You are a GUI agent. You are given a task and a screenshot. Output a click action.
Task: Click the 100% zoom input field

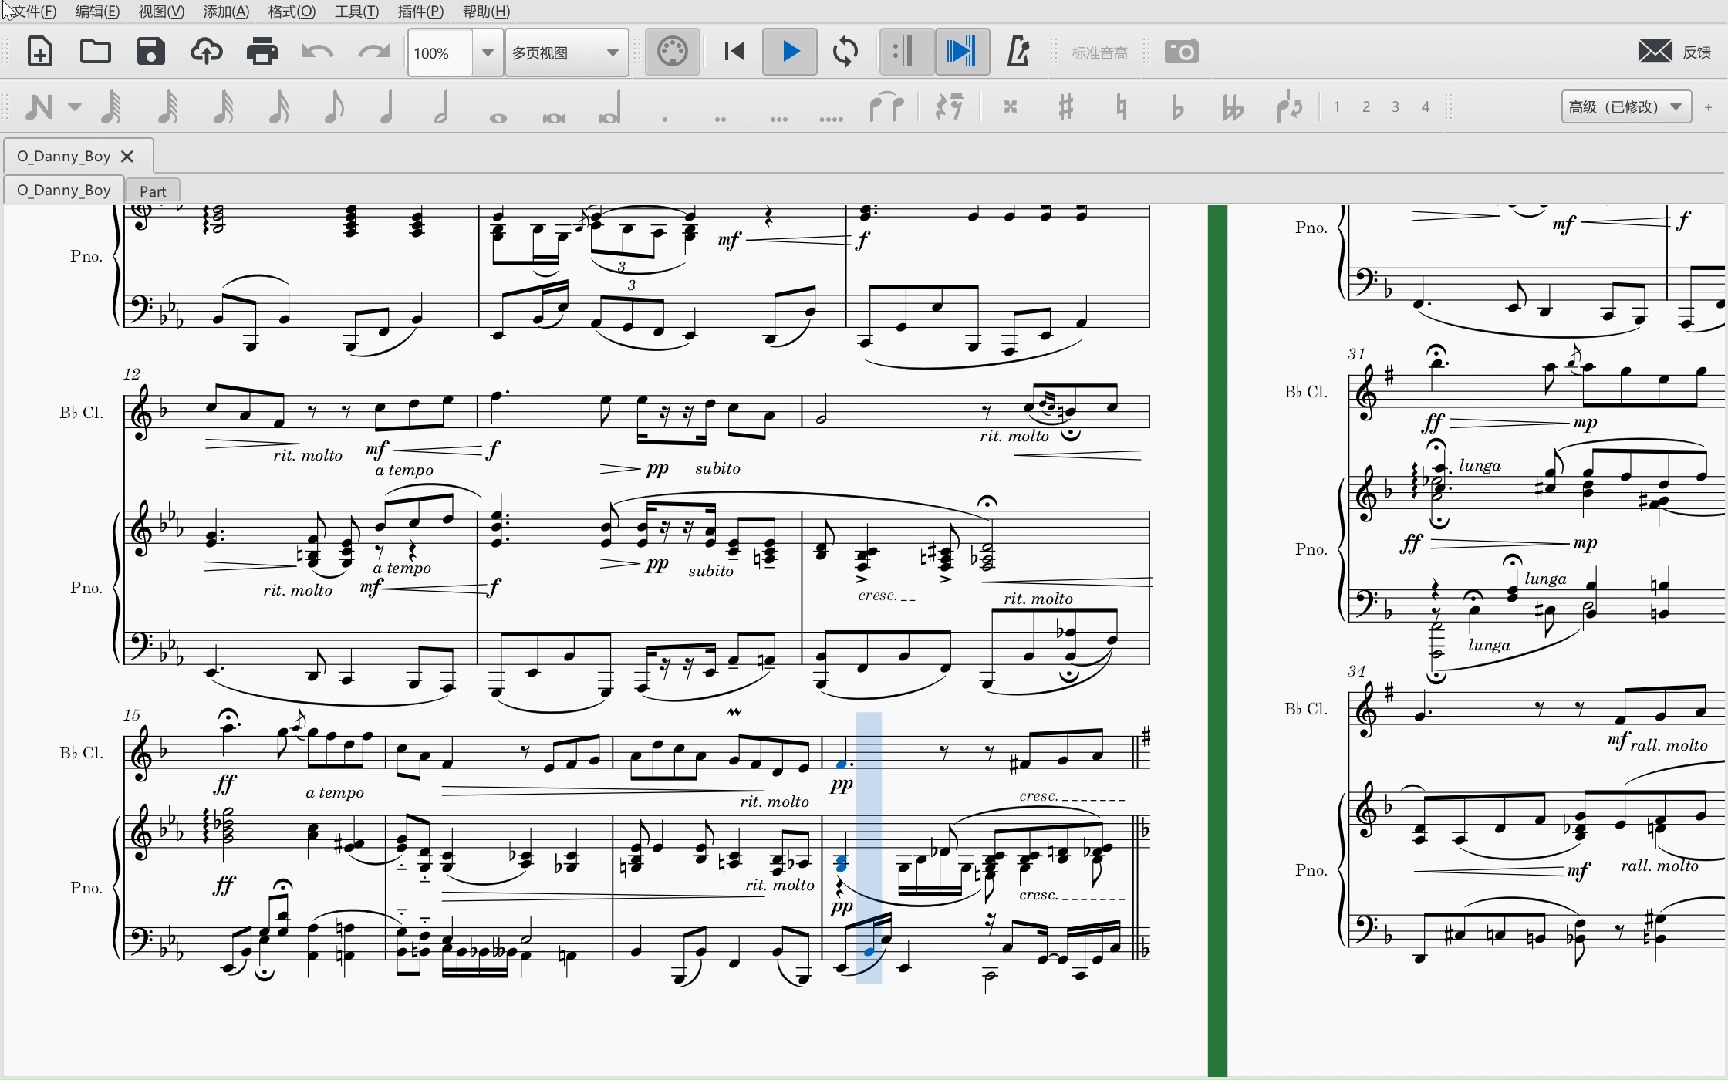coord(440,53)
